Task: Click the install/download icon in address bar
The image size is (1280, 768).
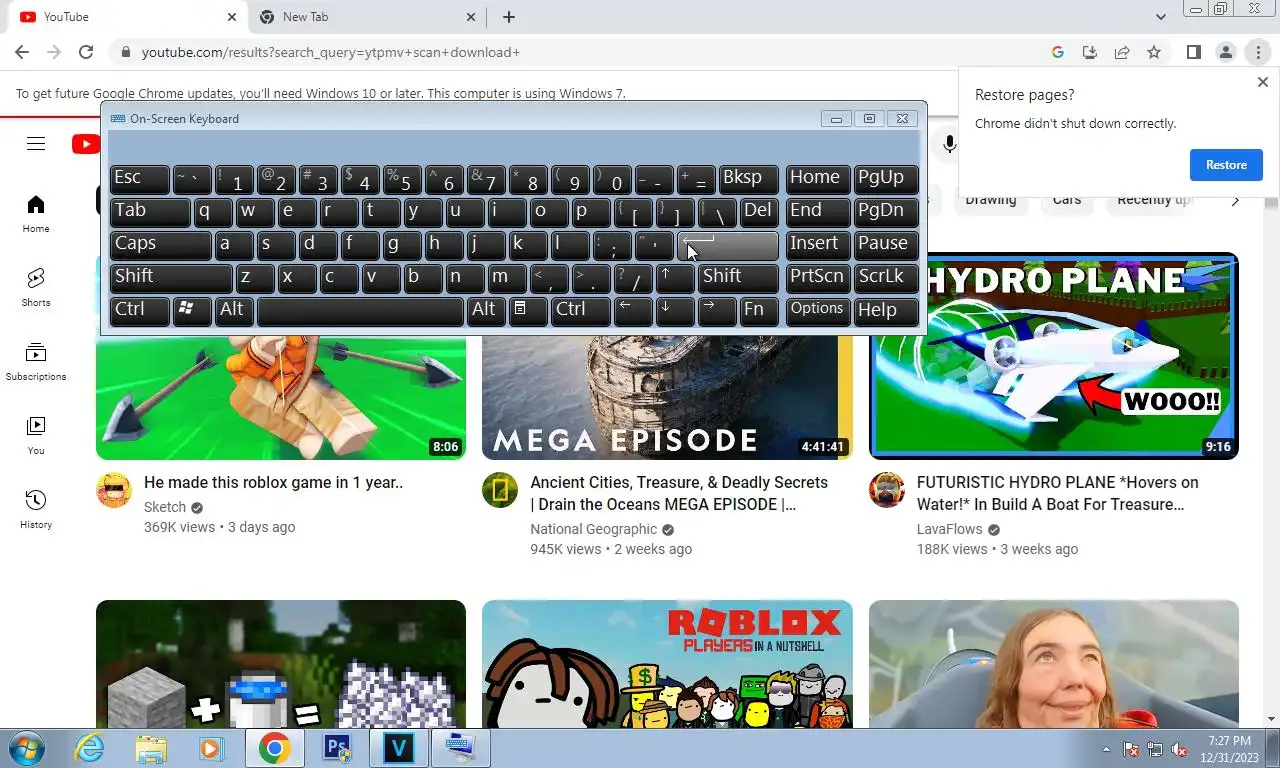Action: point(1090,52)
